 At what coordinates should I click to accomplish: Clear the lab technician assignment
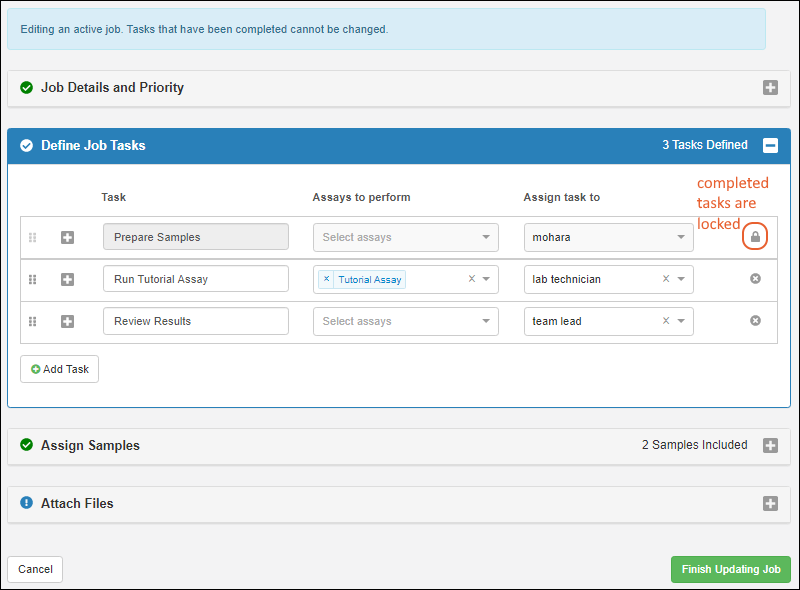point(666,279)
